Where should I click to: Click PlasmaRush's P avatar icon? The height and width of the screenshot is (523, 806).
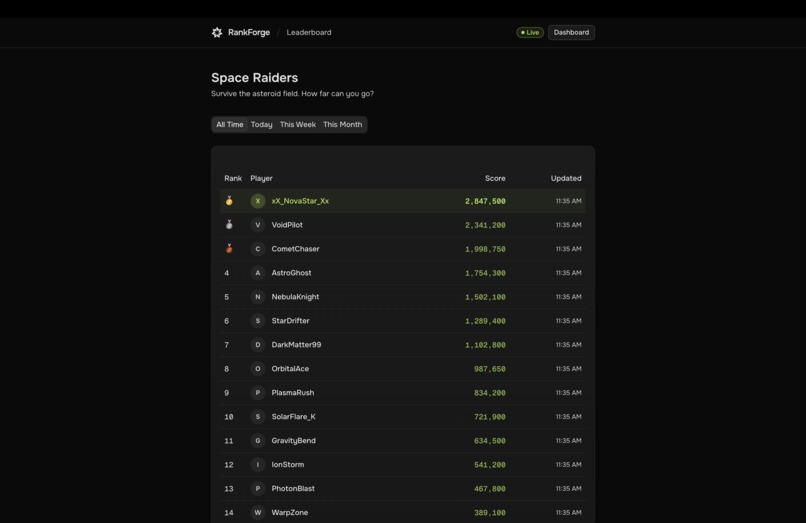tap(258, 393)
